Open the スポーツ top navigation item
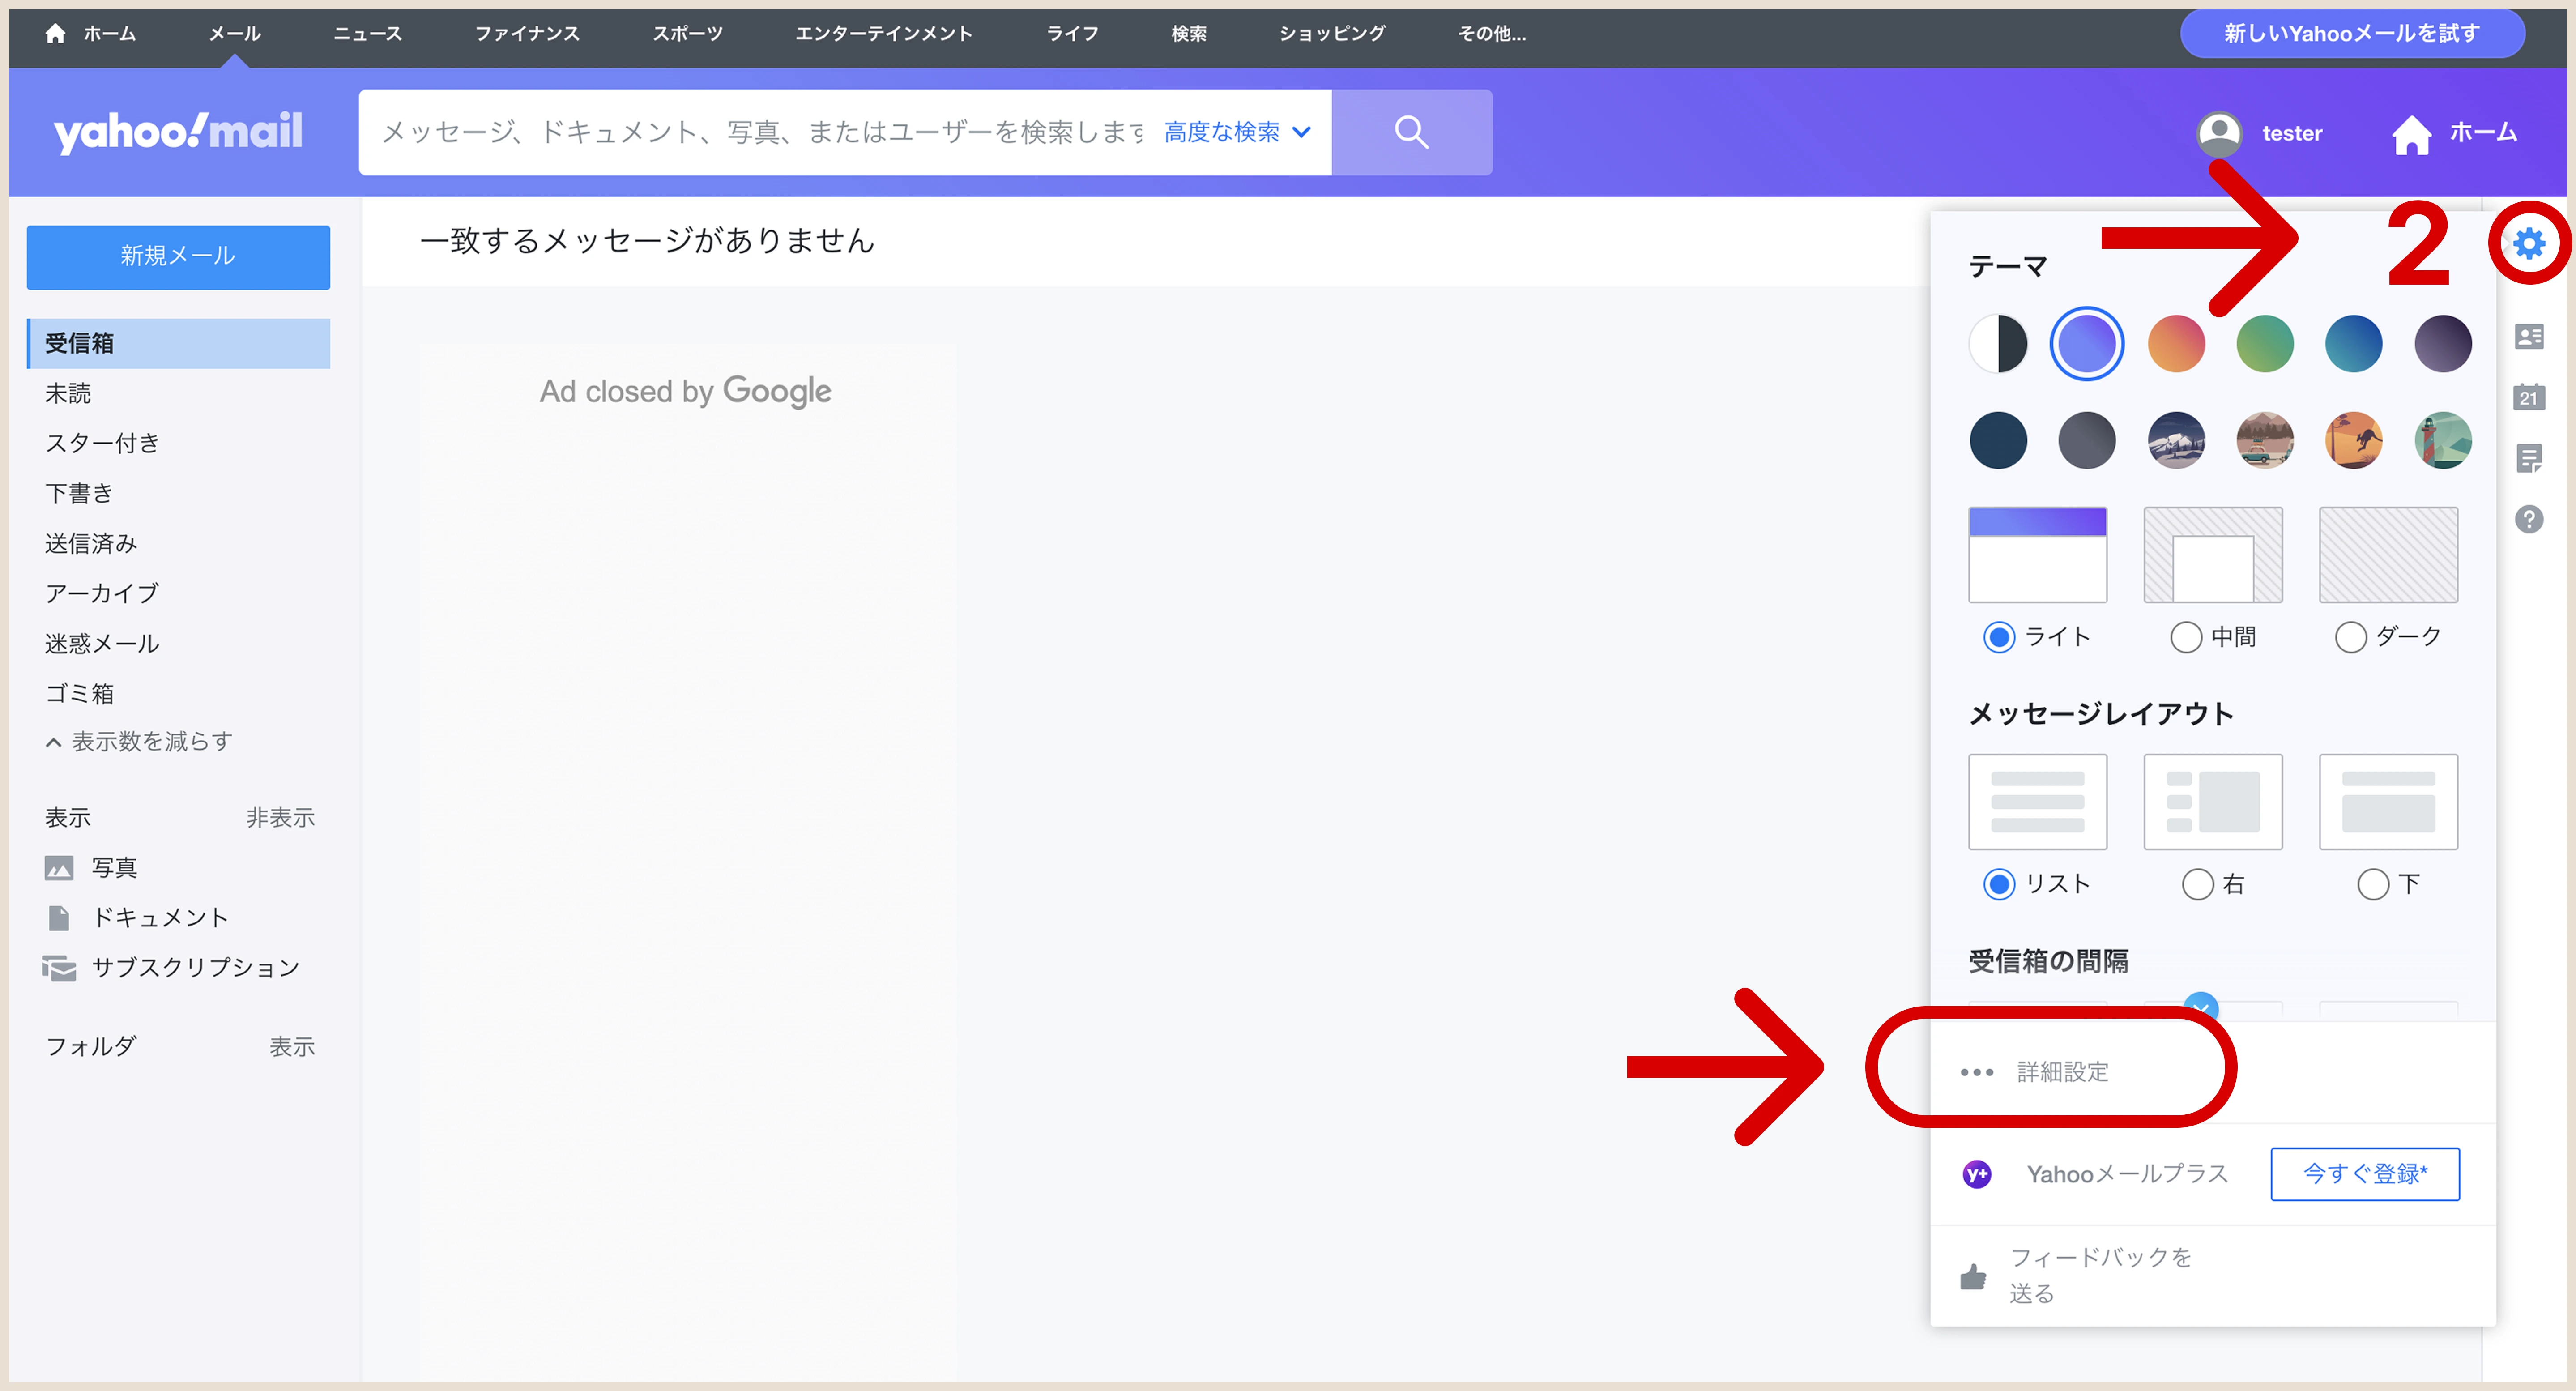The image size is (2576, 1391). 688,33
